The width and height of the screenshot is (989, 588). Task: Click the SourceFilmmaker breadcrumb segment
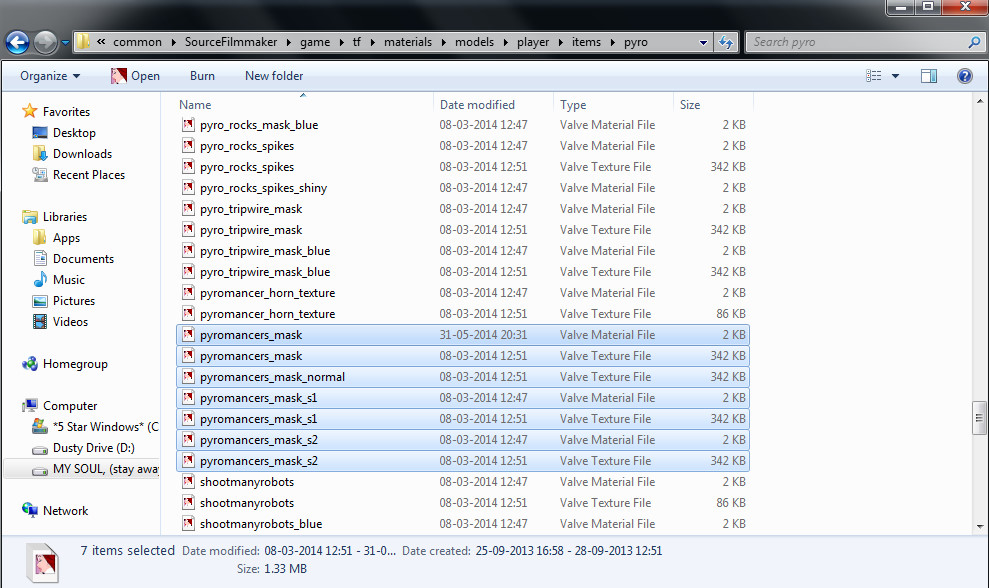[x=231, y=42]
